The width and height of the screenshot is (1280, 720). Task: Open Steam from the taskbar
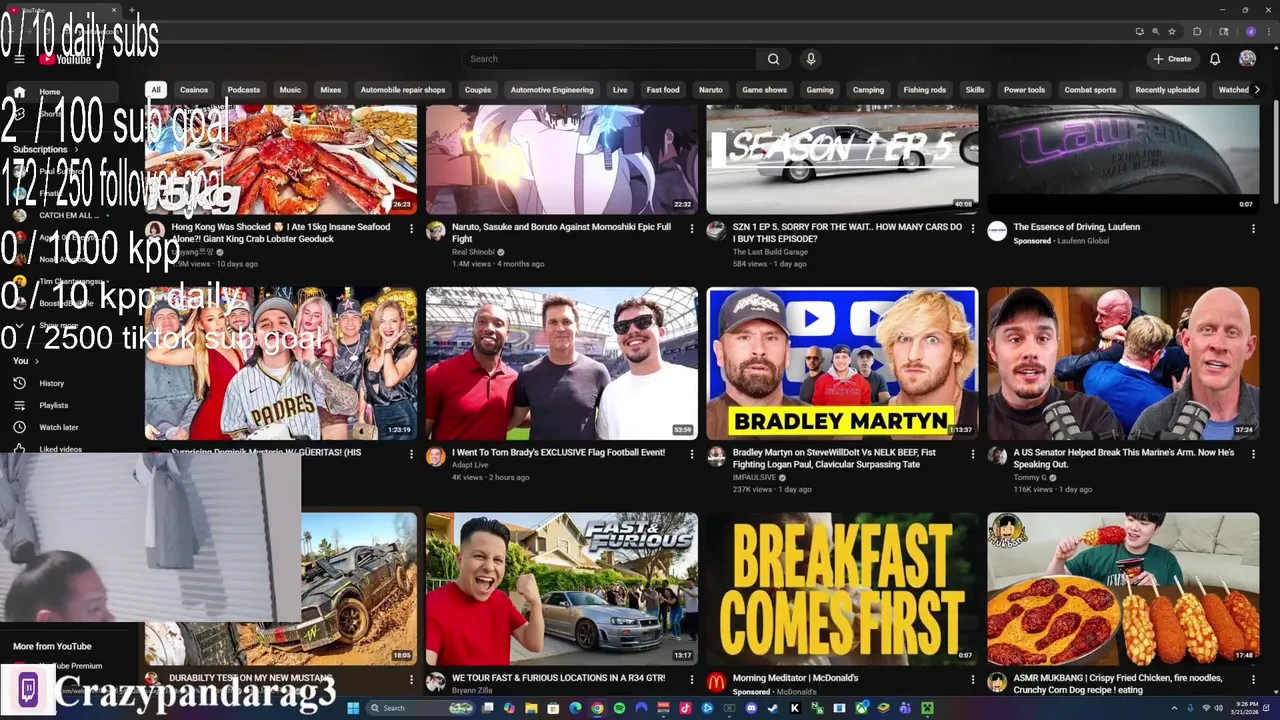(773, 708)
